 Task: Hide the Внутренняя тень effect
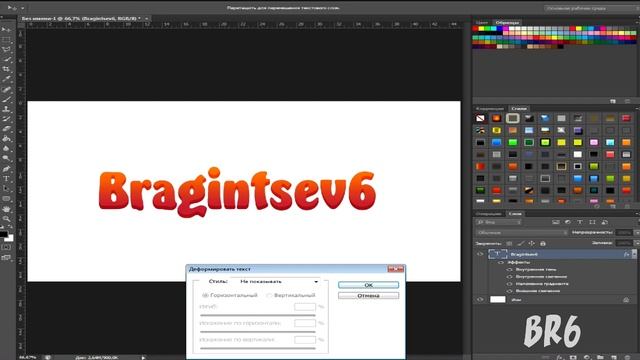(509, 269)
